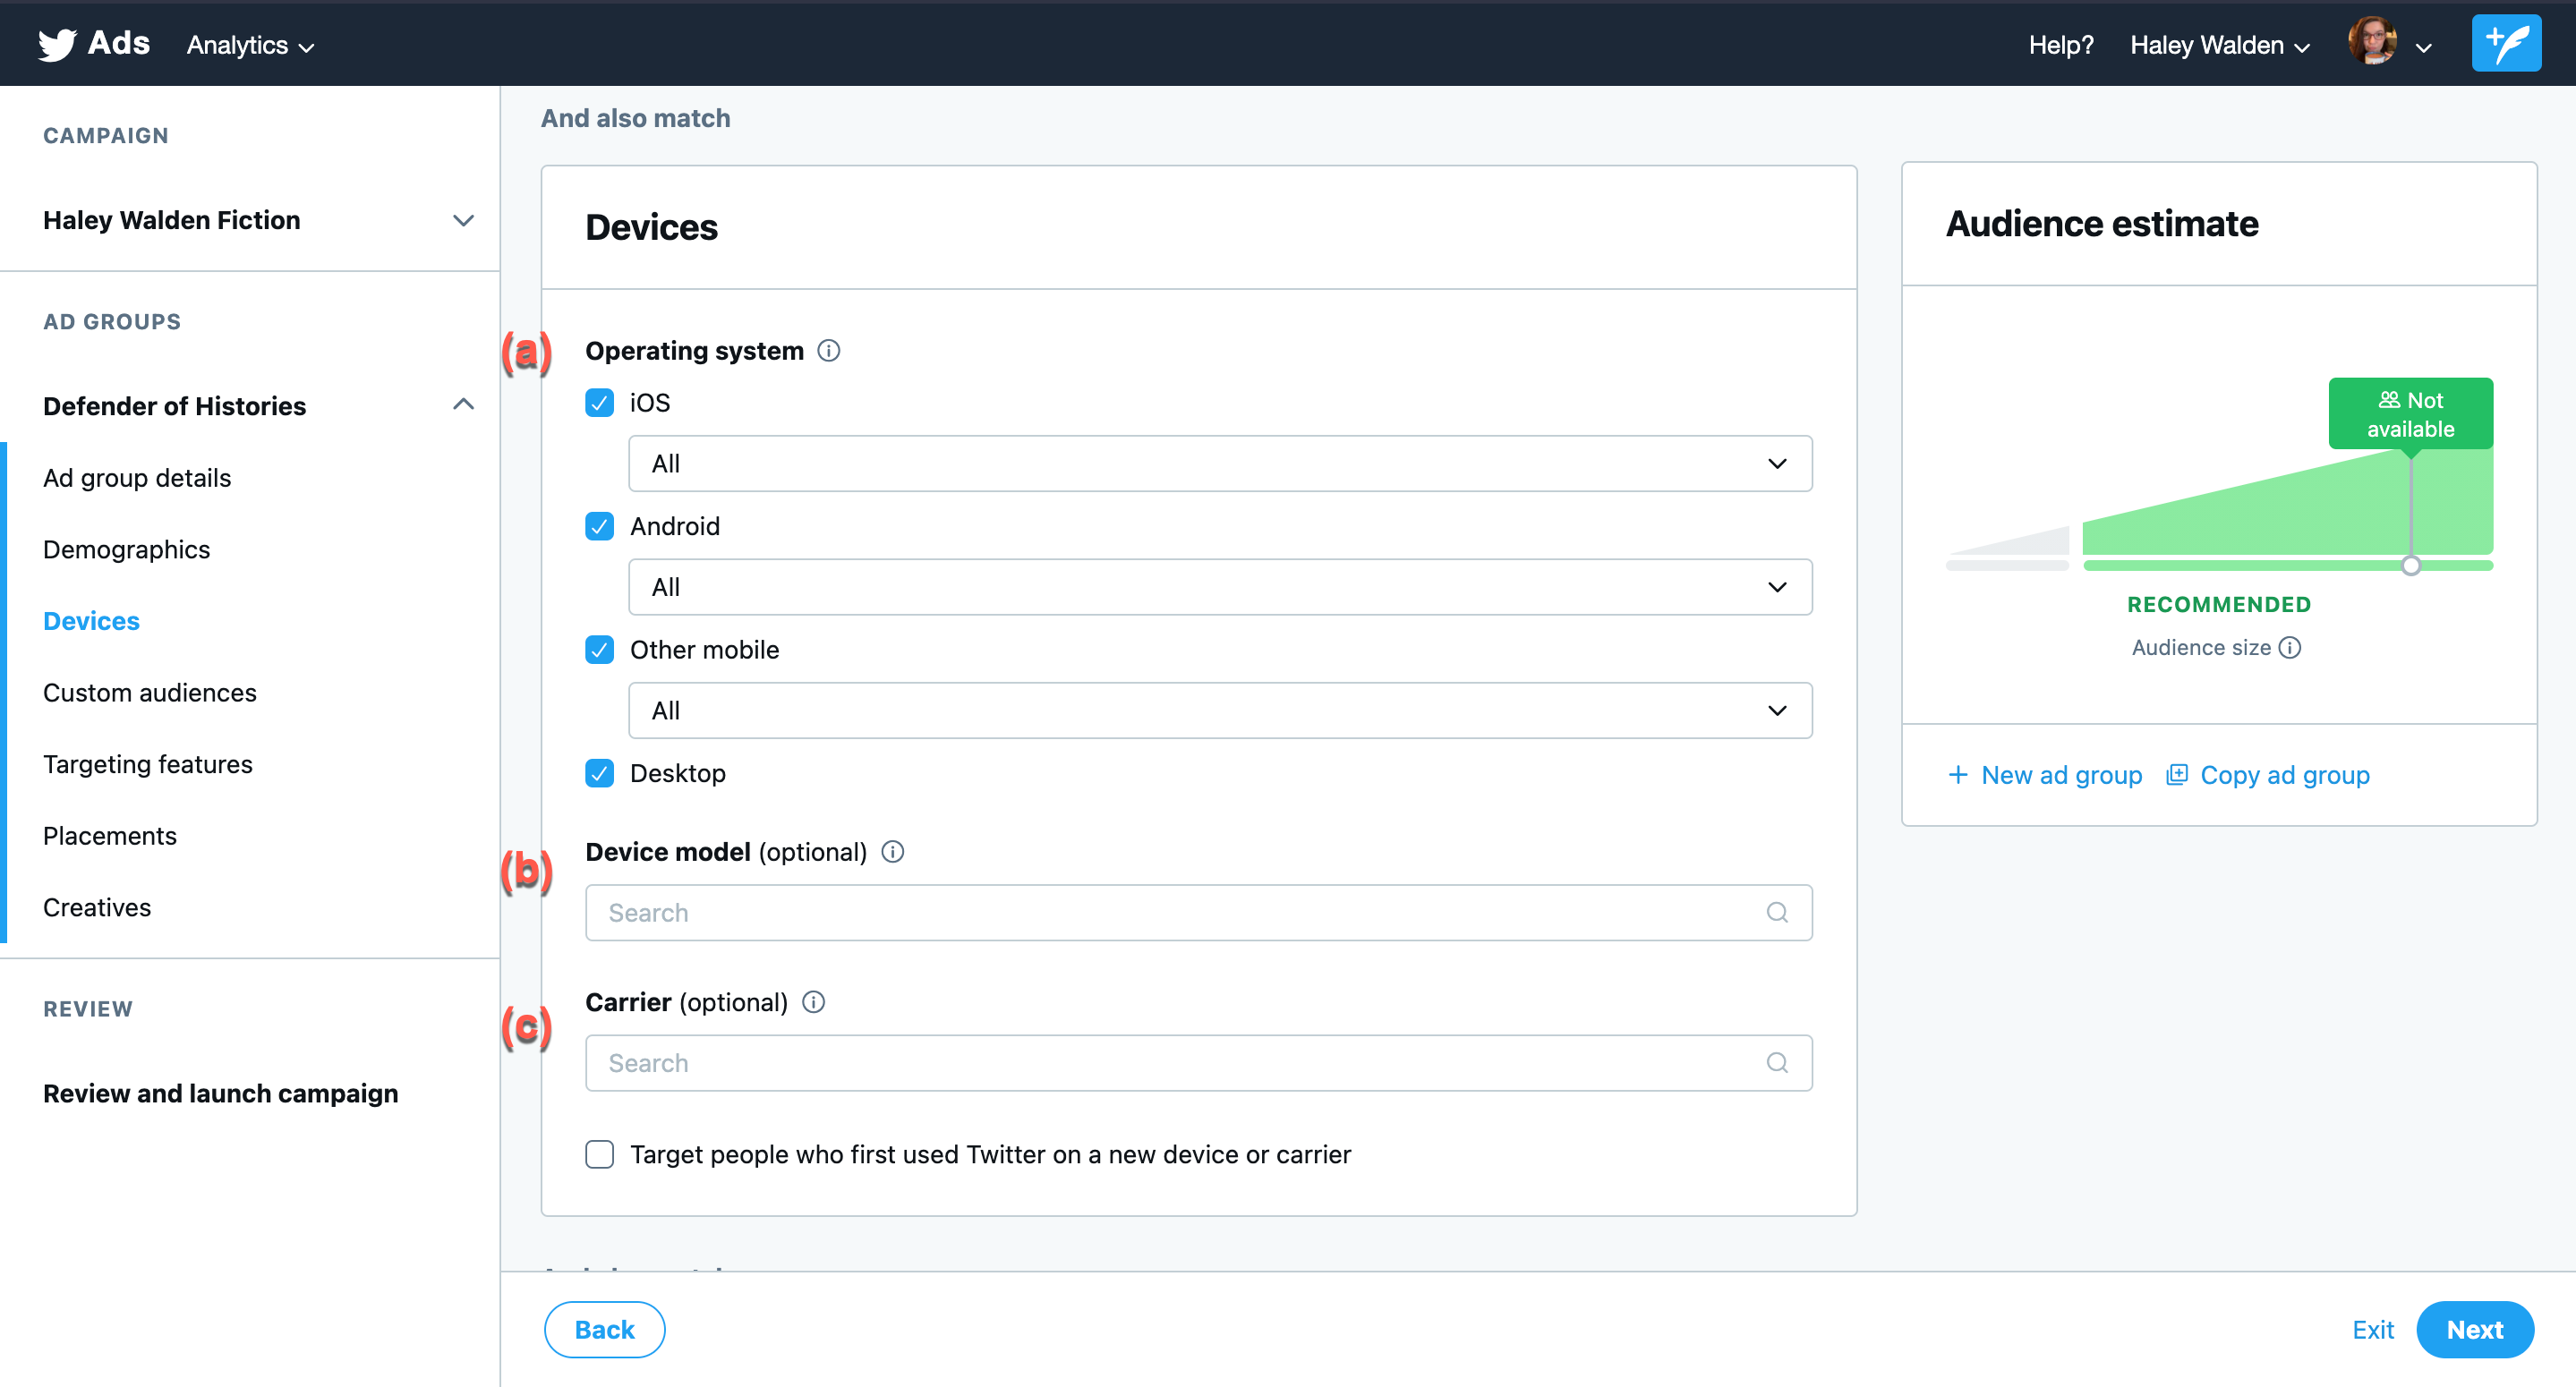
Task: Click Audience size info icon
Action: pos(2290,648)
